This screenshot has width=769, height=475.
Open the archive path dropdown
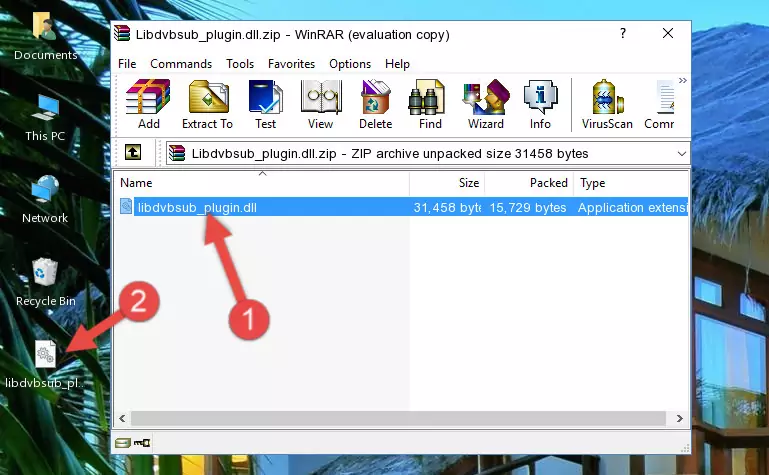[681, 153]
